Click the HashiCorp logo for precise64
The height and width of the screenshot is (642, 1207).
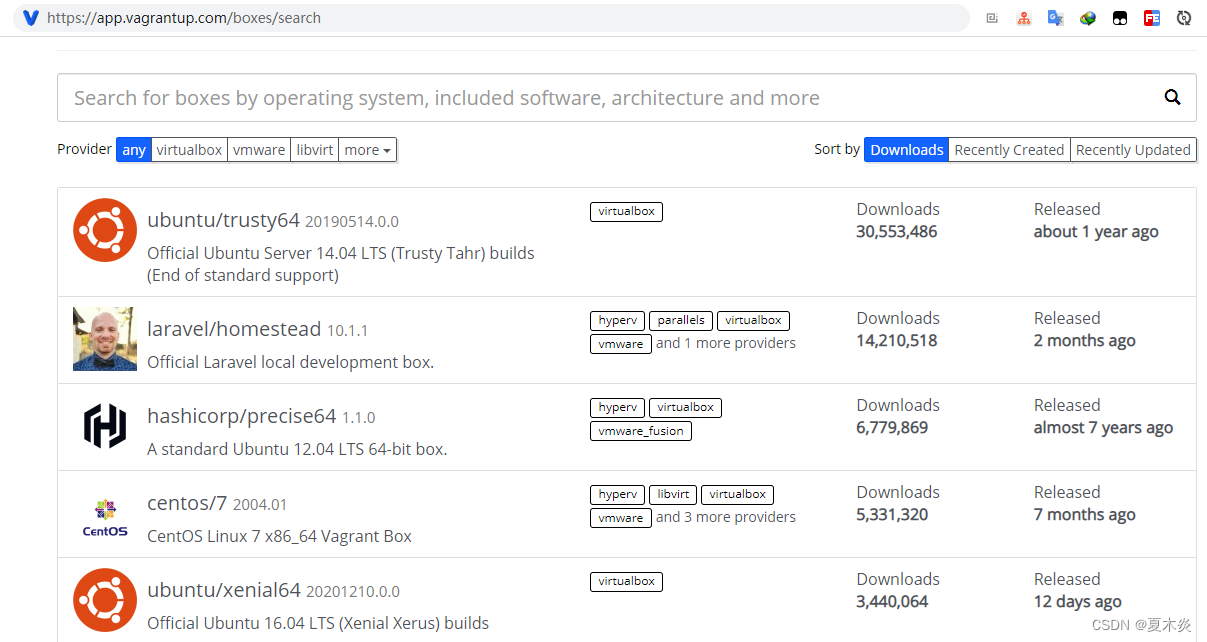[x=104, y=426]
